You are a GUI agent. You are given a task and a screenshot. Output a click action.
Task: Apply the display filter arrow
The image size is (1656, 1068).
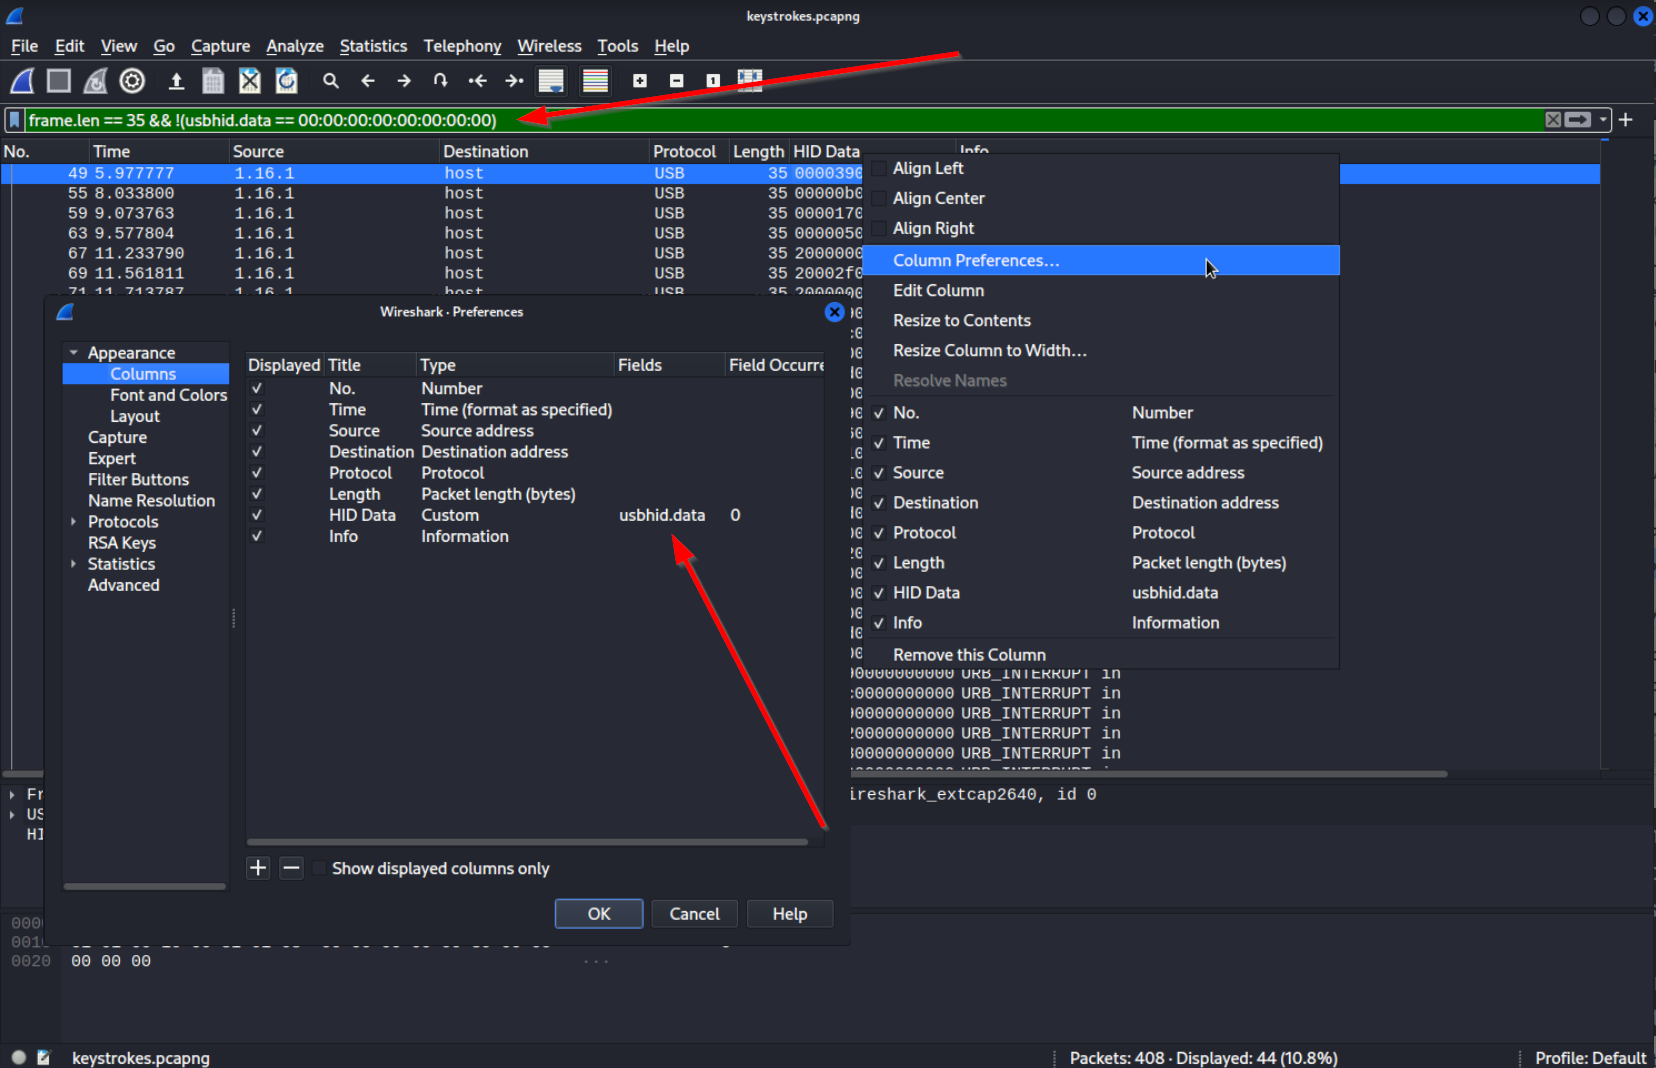click(x=1578, y=120)
